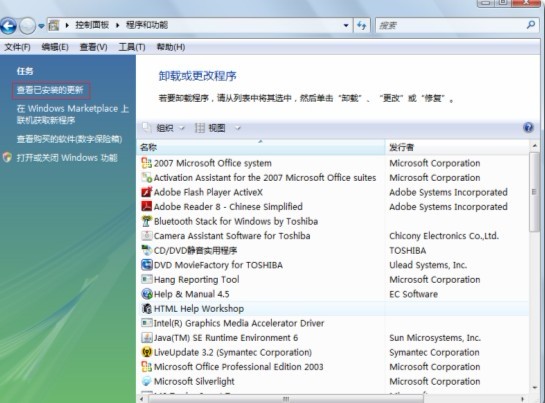
Task: Click the refresh icon beside address bar
Action: click(x=361, y=25)
